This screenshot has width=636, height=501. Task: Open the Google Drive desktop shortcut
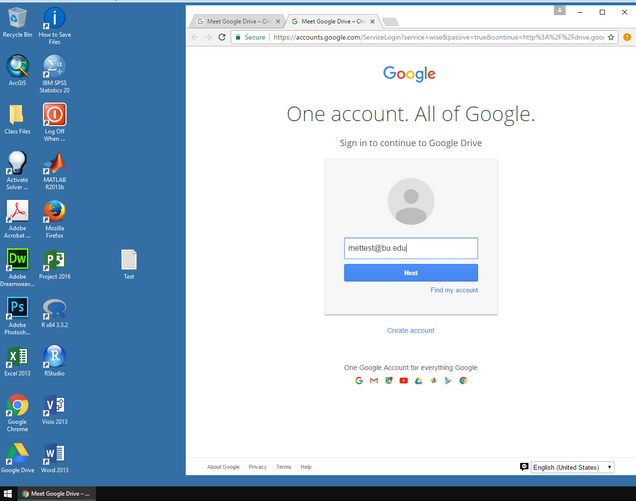coord(17,458)
